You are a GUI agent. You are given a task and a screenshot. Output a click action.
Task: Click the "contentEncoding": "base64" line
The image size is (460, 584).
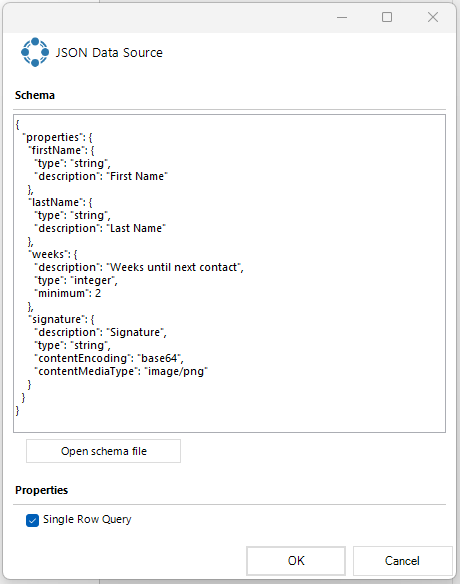109,358
